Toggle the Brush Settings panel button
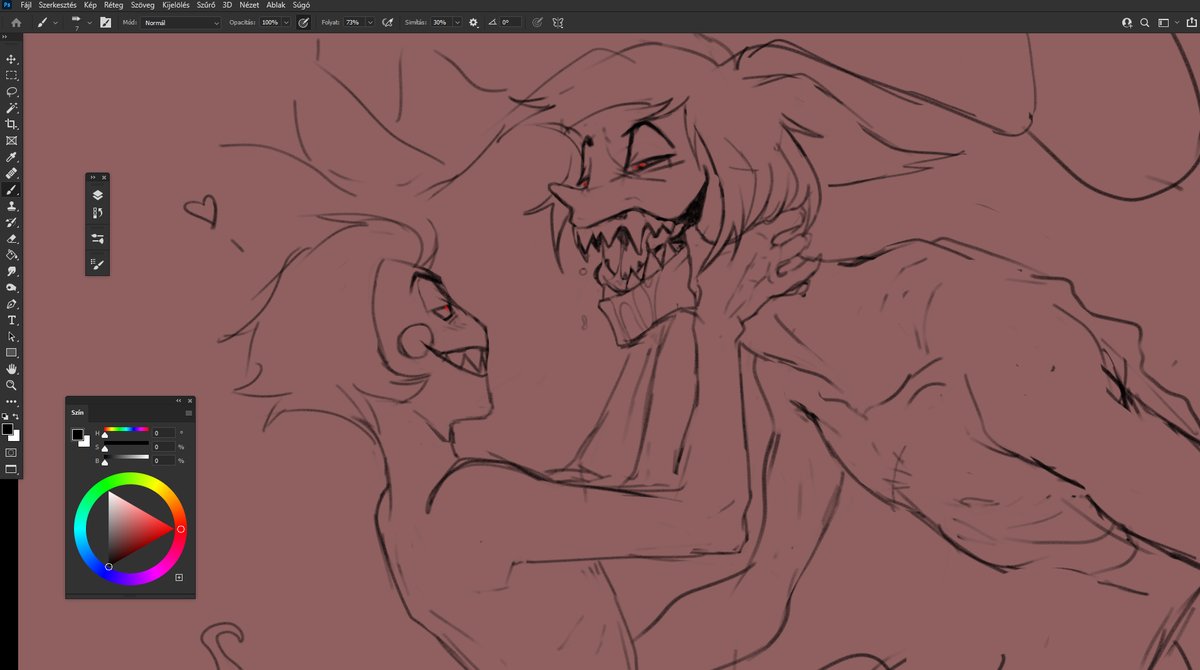The height and width of the screenshot is (670, 1200). coord(105,22)
